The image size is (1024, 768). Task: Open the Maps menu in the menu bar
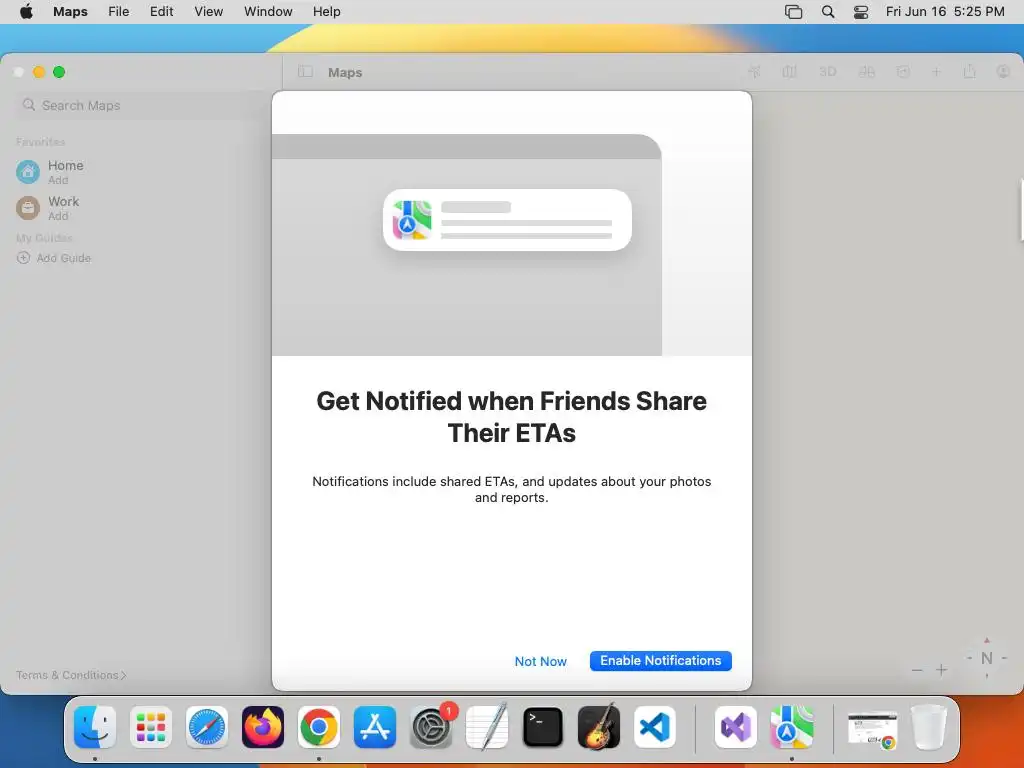pyautogui.click(x=70, y=11)
